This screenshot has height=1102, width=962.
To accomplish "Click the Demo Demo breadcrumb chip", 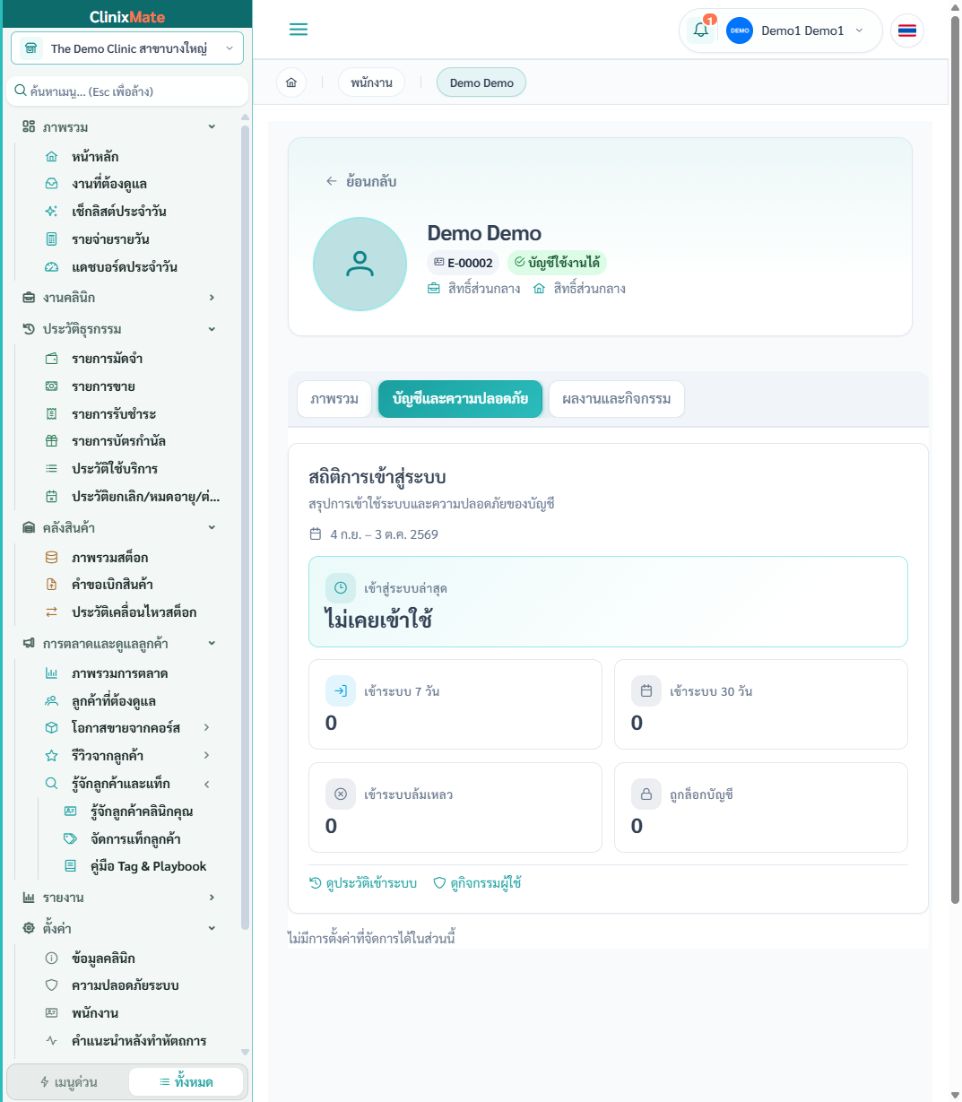I will pyautogui.click(x=481, y=83).
